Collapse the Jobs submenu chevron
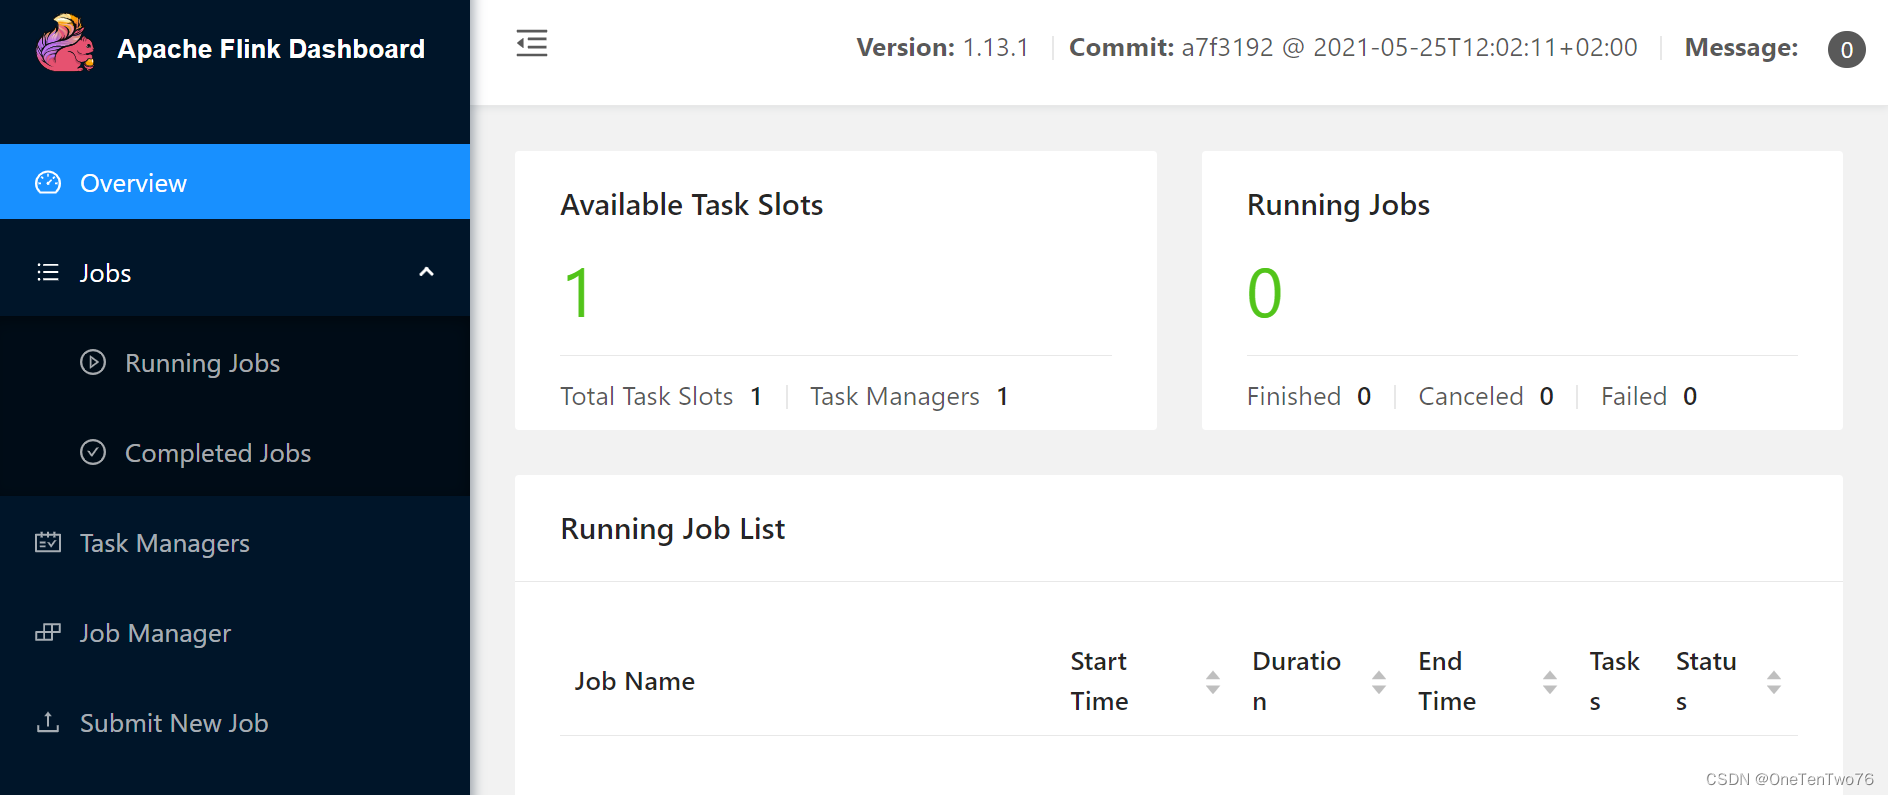Image resolution: width=1889 pixels, height=795 pixels. [426, 272]
